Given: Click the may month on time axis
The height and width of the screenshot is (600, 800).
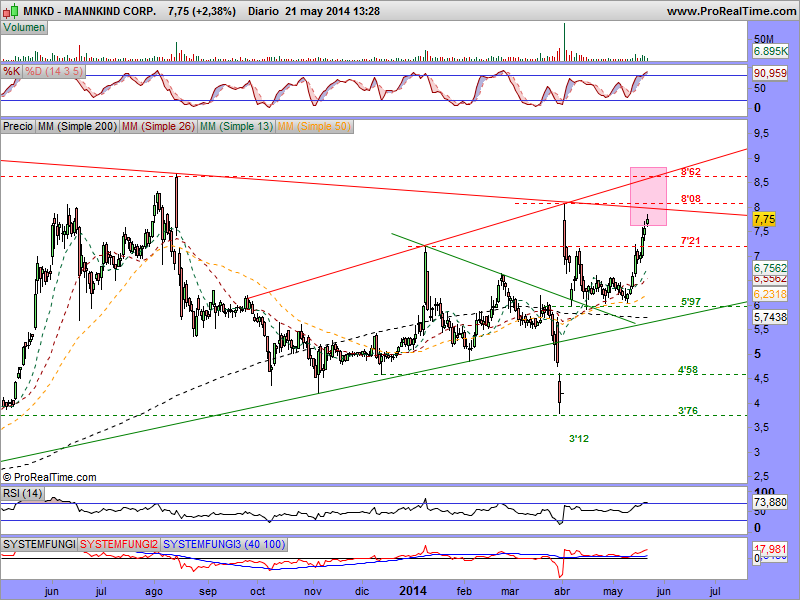Looking at the screenshot, I should [x=613, y=591].
